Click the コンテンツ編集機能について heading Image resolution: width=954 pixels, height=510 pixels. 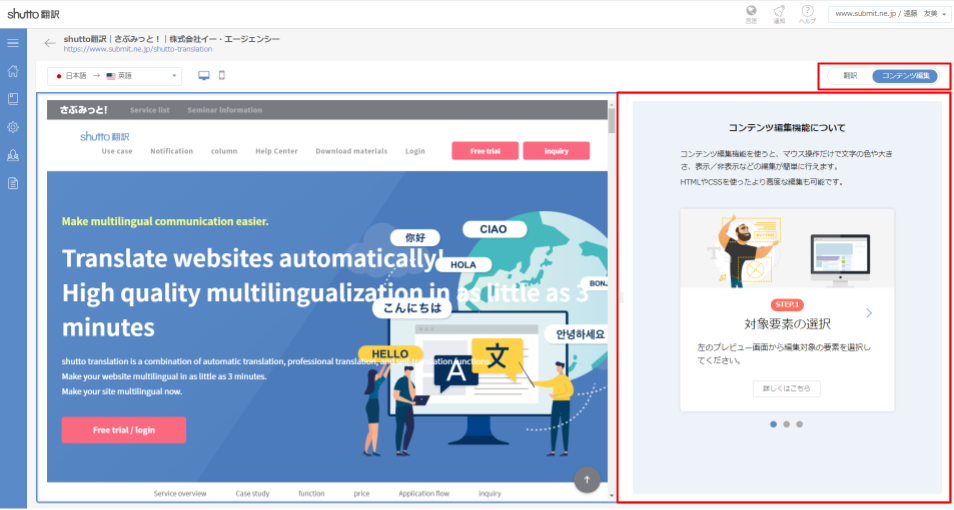787,128
